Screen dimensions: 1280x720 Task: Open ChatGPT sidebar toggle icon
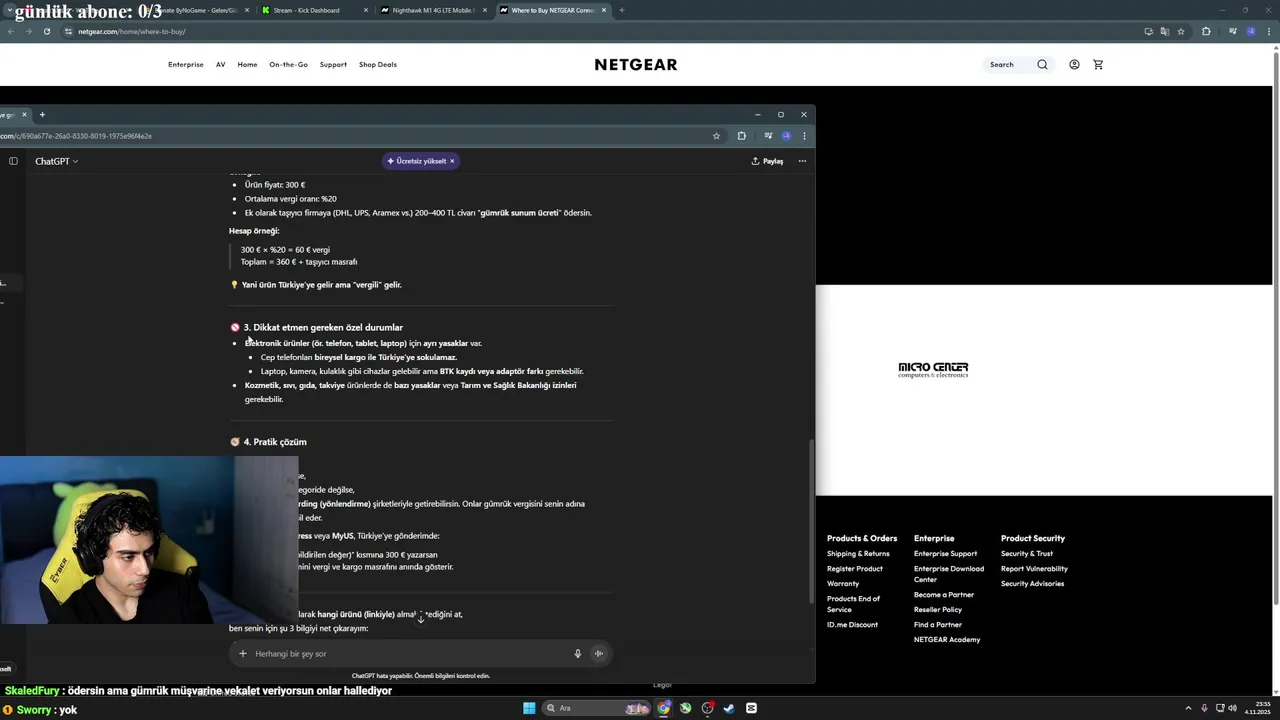(13, 161)
